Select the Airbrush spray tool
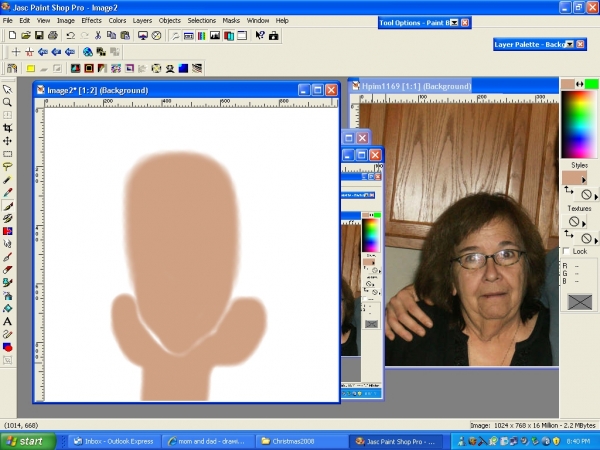This screenshot has width=600, height=450. click(x=7, y=296)
